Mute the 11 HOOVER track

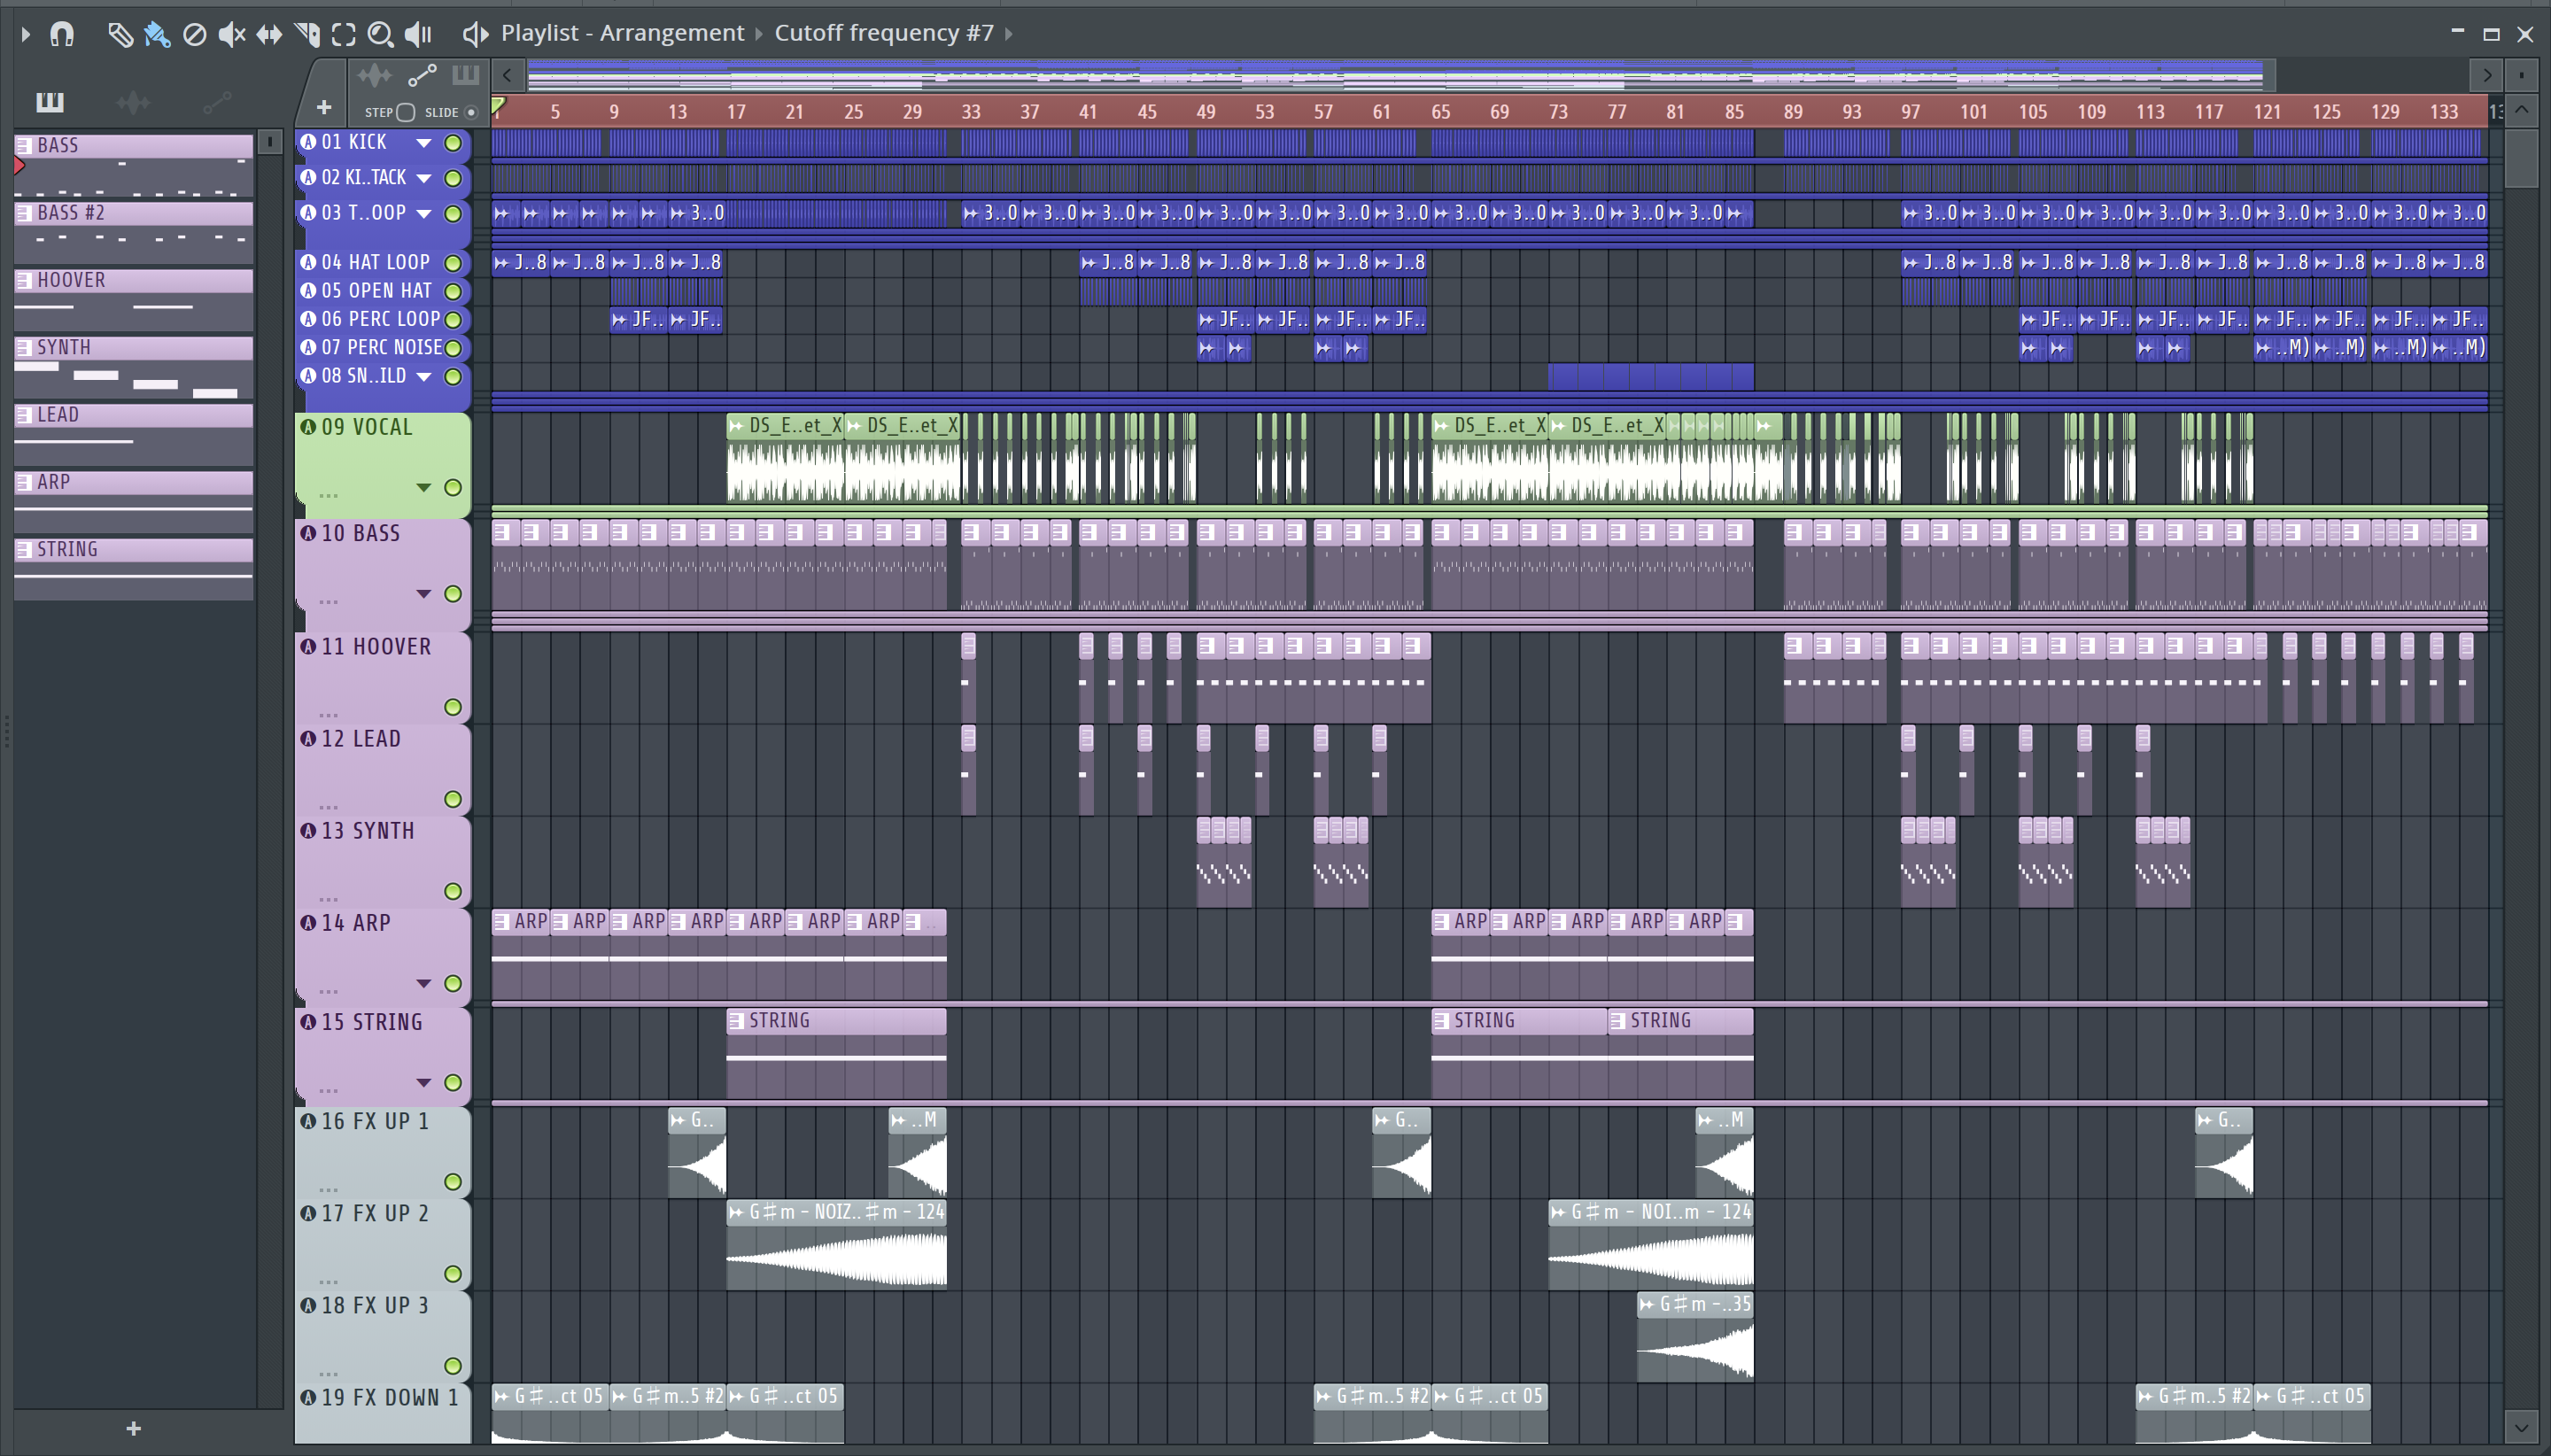pyautogui.click(x=453, y=707)
